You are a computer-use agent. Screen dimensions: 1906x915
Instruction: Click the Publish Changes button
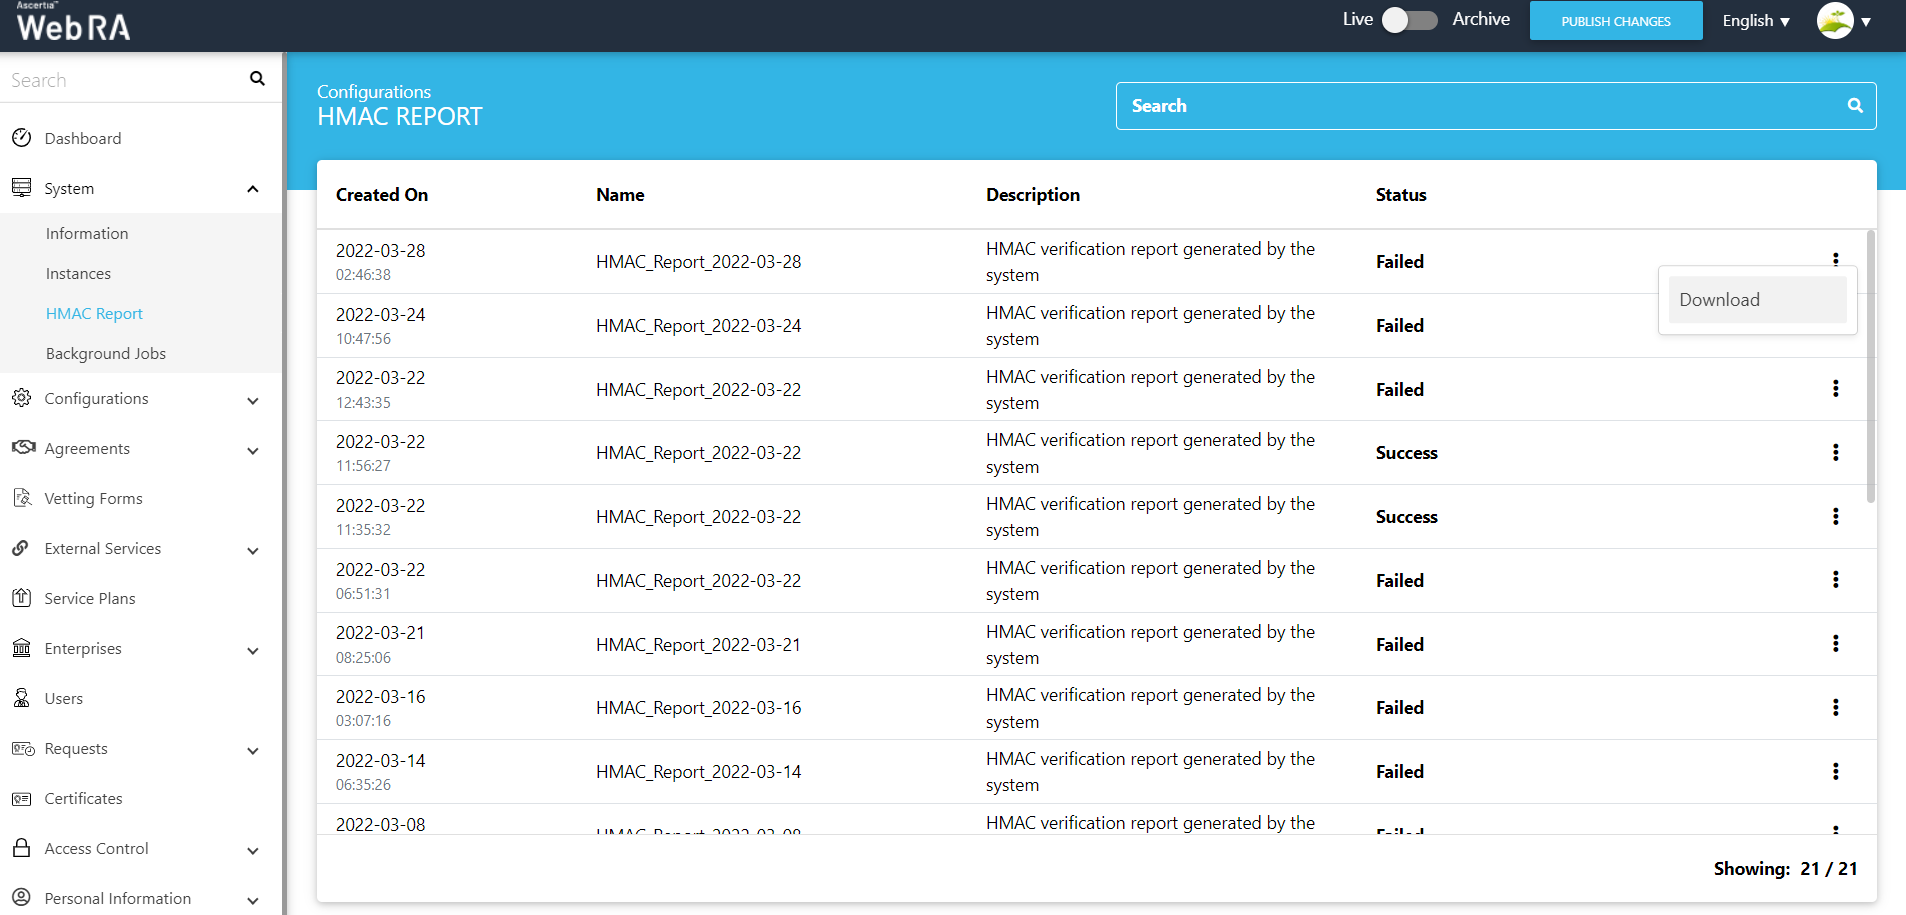(1615, 21)
